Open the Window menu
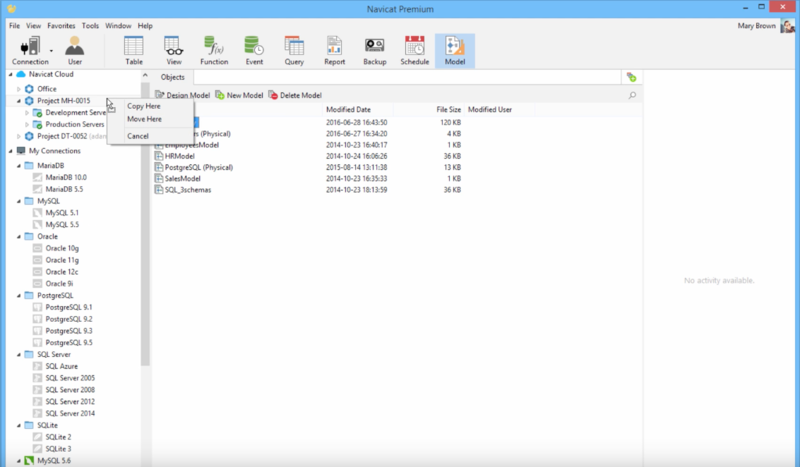 coord(118,26)
